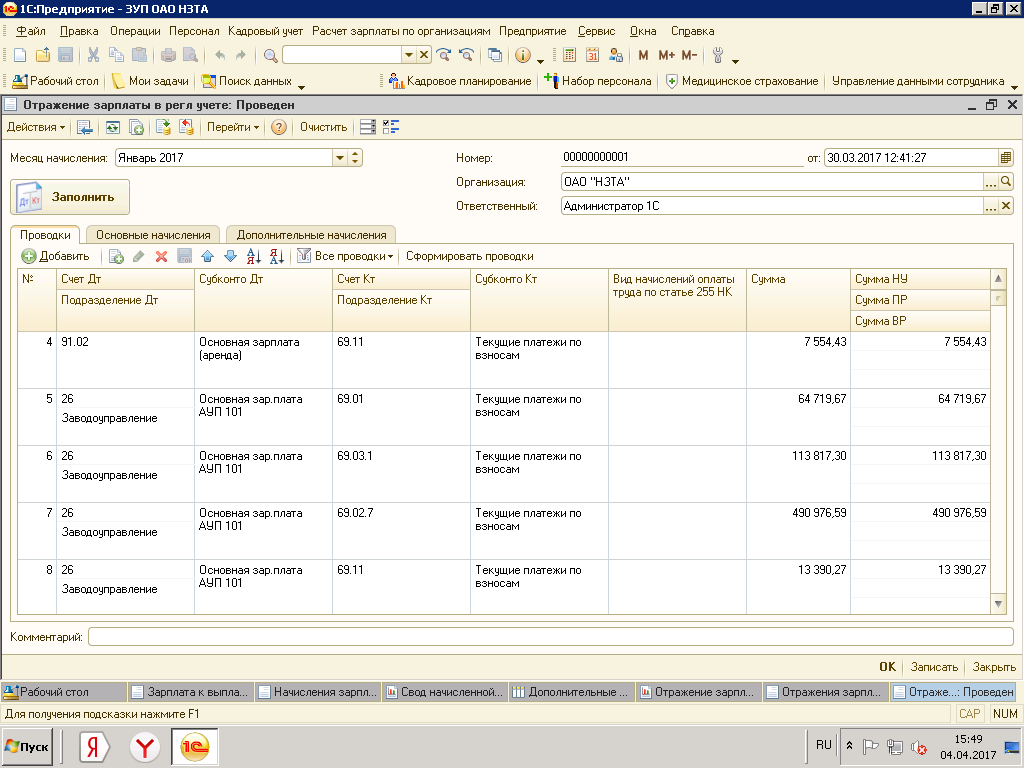1024x768 pixels.
Task: Open the calendar picker of the date field
Action: (1006, 157)
